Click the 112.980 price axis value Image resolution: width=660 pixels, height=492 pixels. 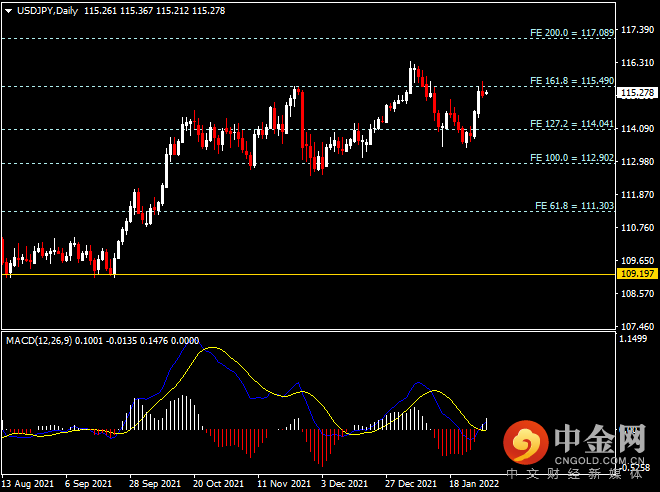pyautogui.click(x=638, y=162)
